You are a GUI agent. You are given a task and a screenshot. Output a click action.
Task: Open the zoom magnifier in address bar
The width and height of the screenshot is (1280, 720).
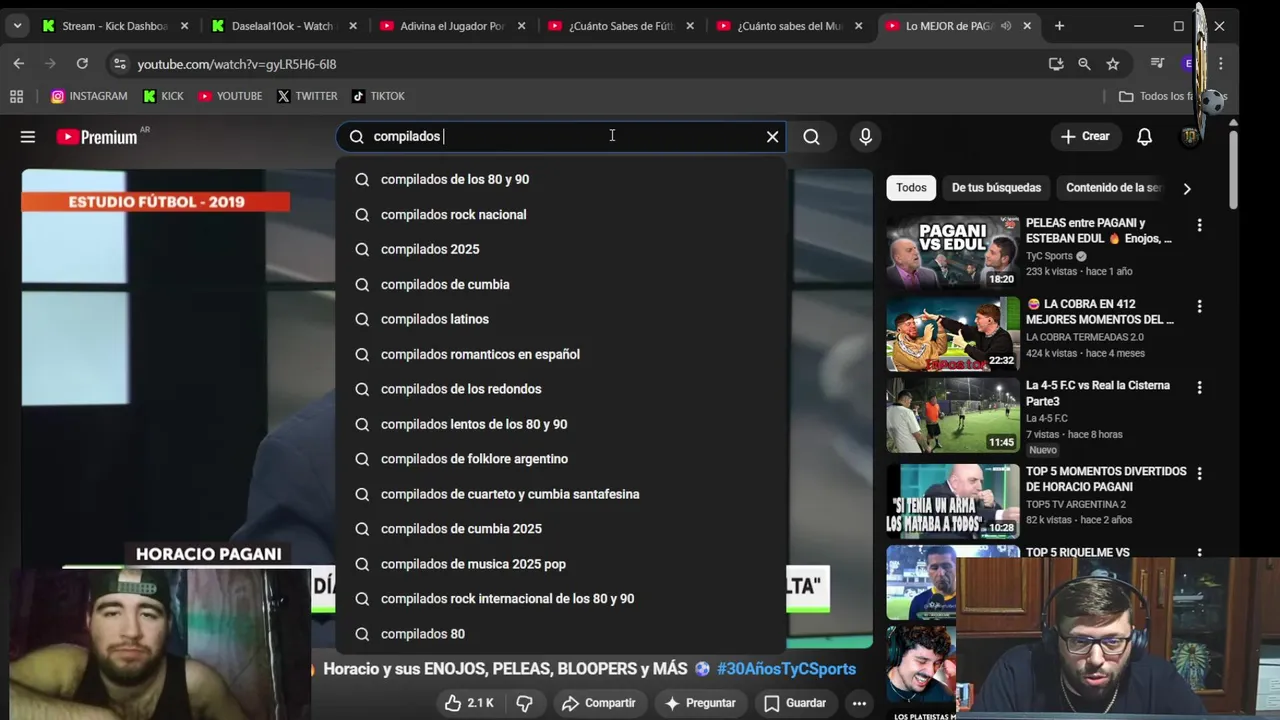[x=1084, y=64]
